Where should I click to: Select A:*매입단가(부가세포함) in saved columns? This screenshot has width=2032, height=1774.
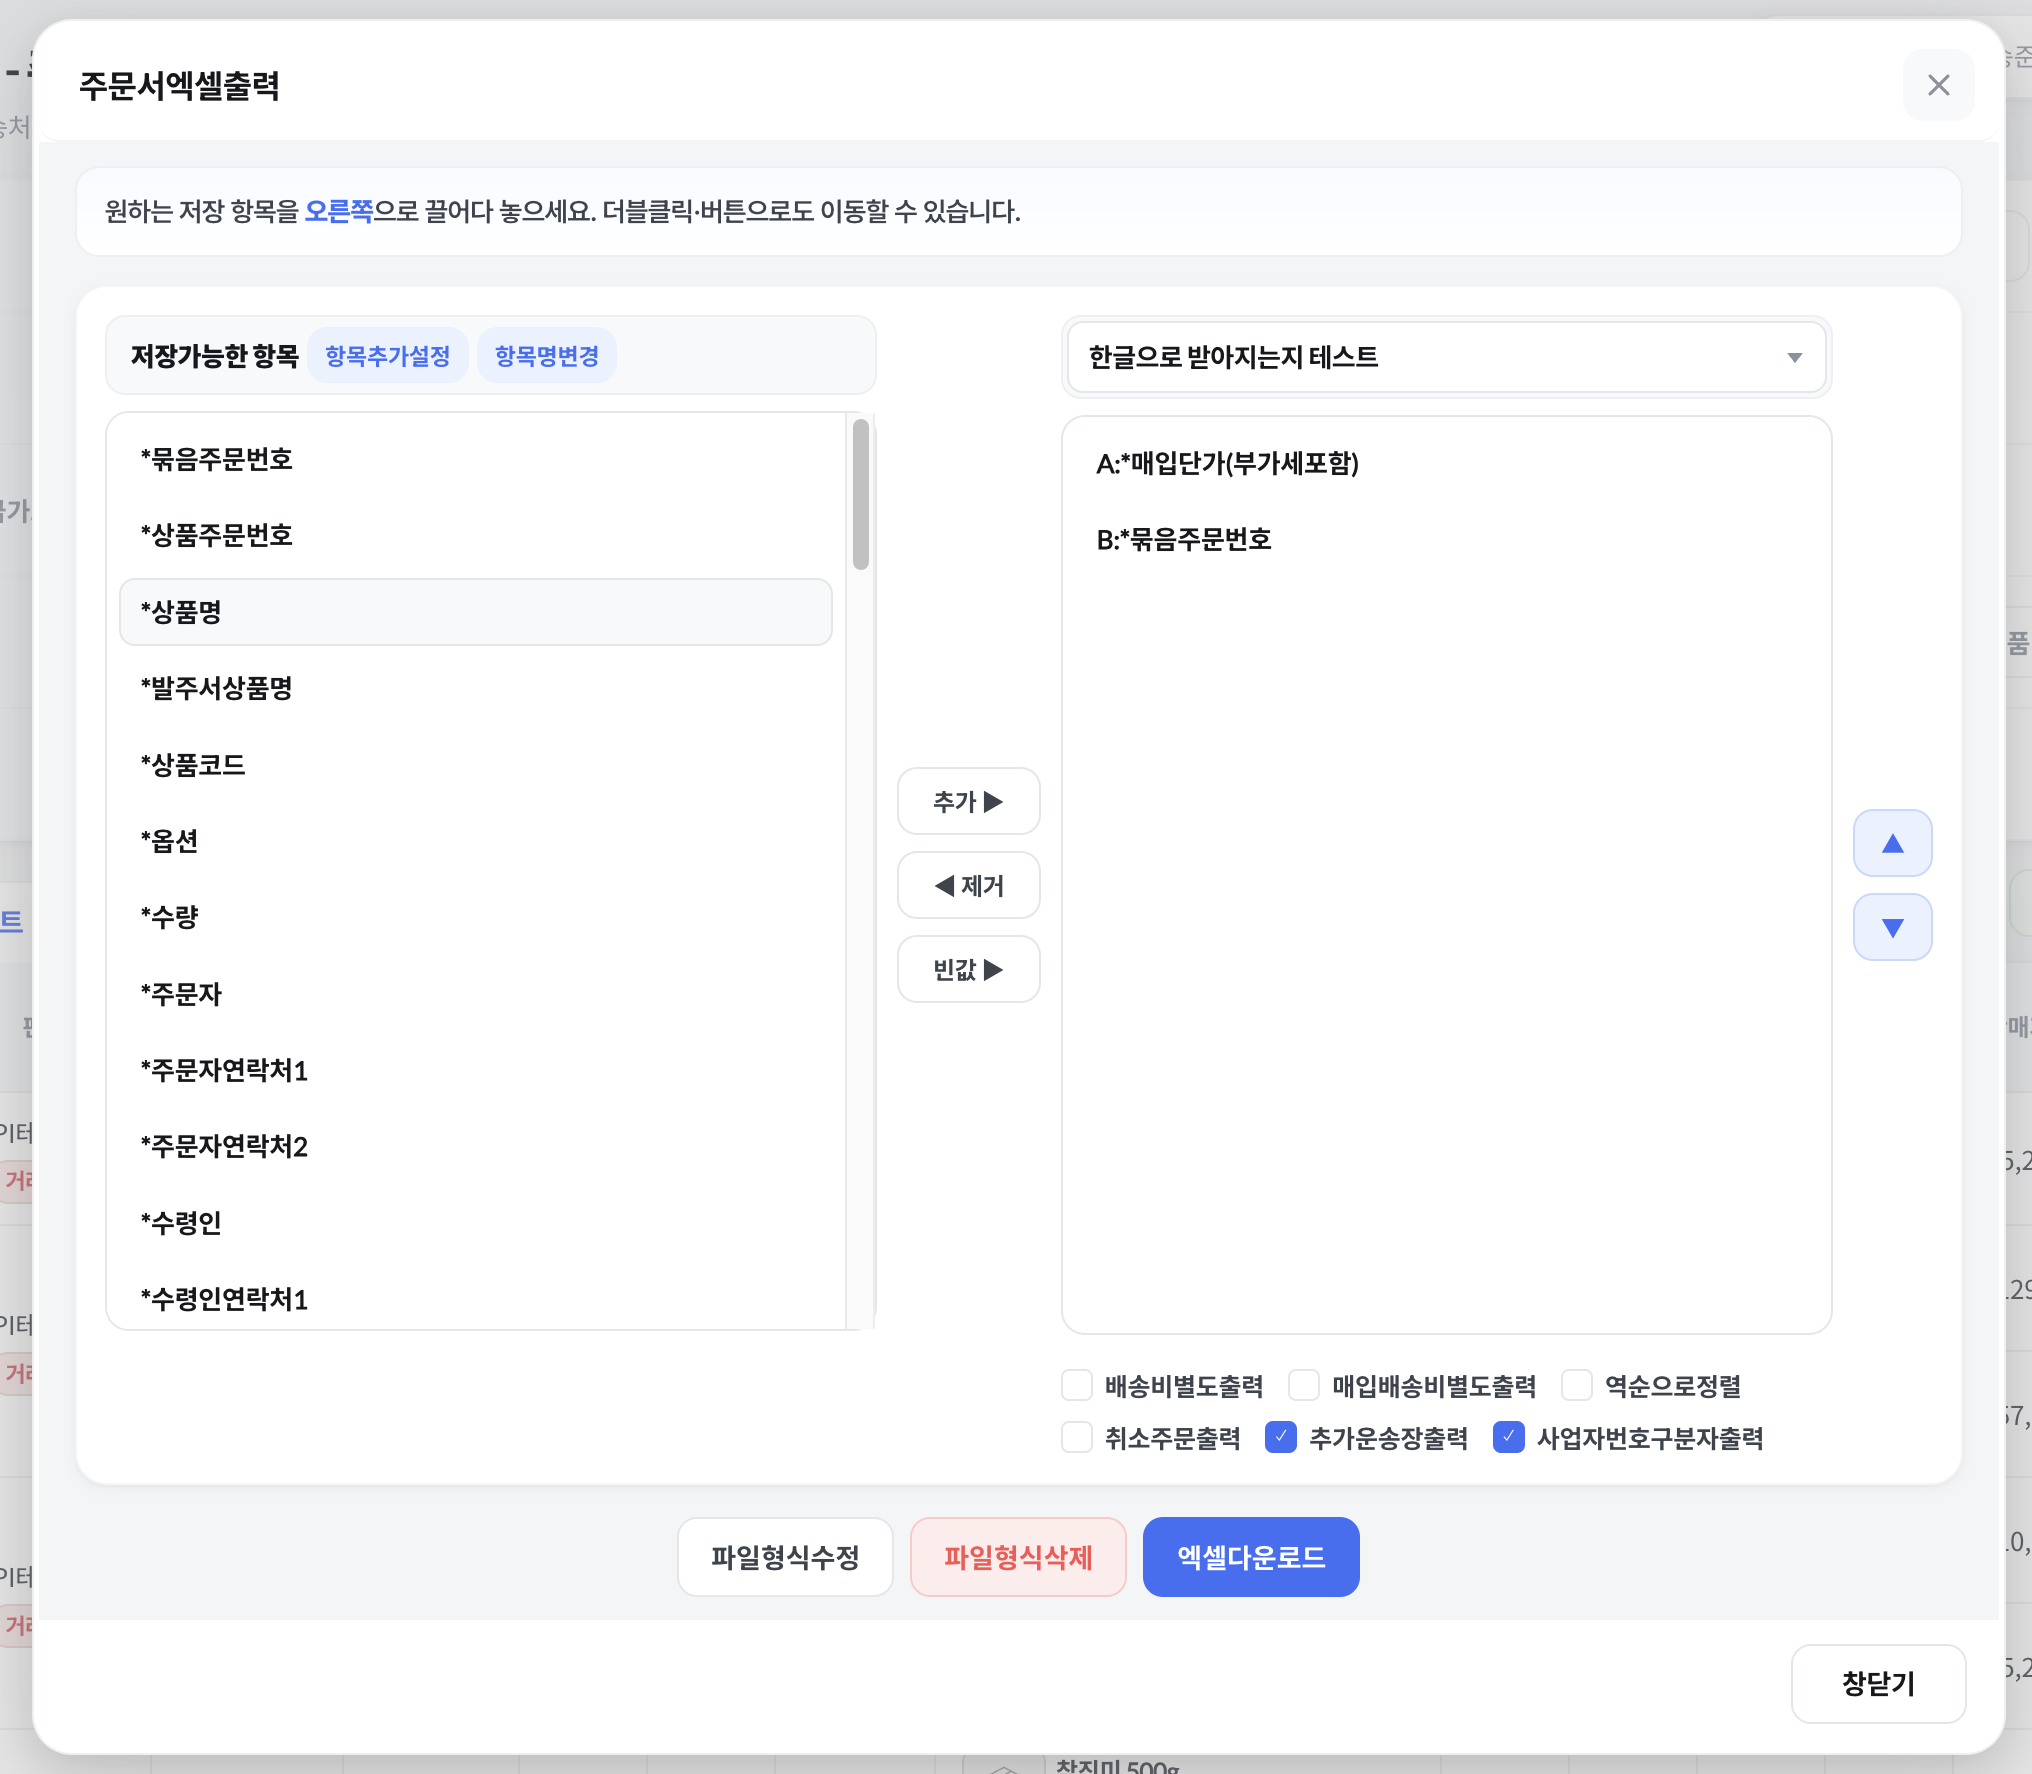click(1446, 464)
